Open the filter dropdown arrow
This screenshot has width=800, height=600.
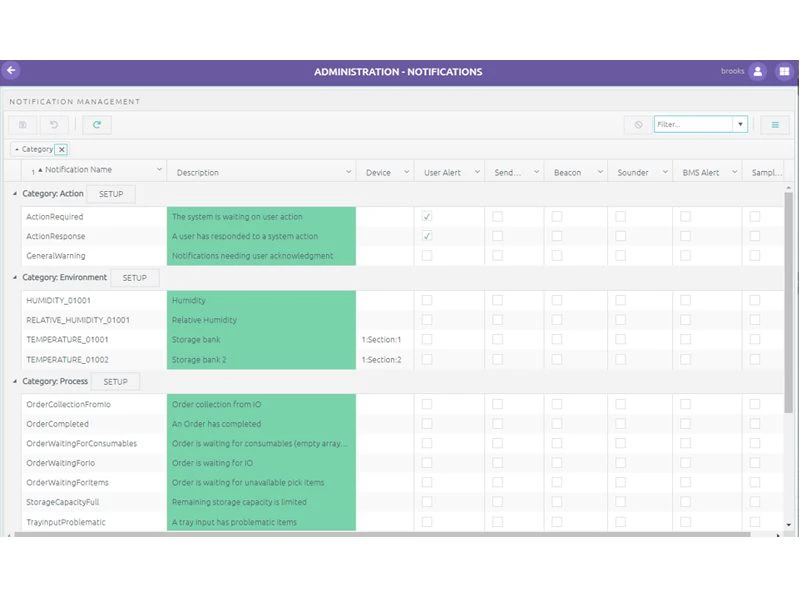(x=738, y=123)
